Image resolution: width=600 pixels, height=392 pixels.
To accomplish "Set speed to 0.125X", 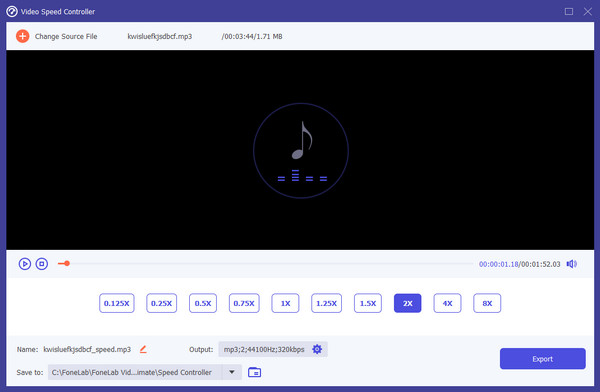I will [x=117, y=303].
